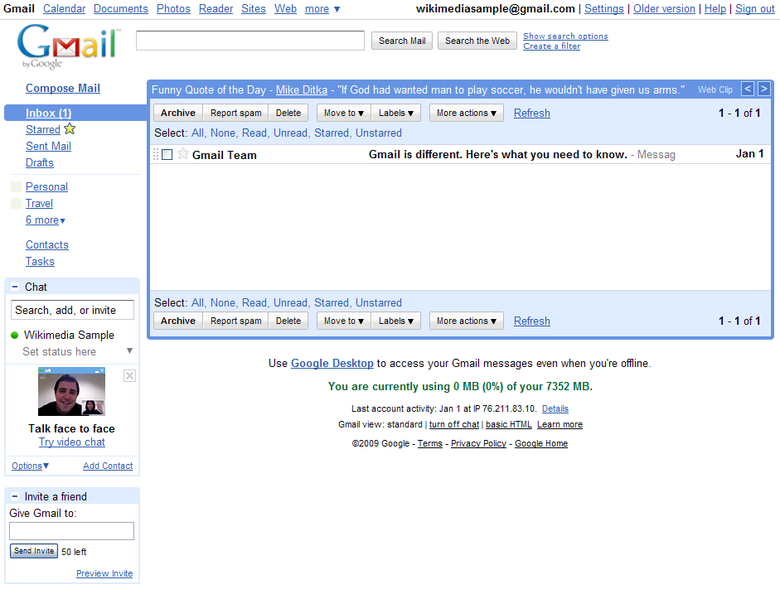The height and width of the screenshot is (599, 780).
Task: Click the Search Mail button
Action: 402,41
